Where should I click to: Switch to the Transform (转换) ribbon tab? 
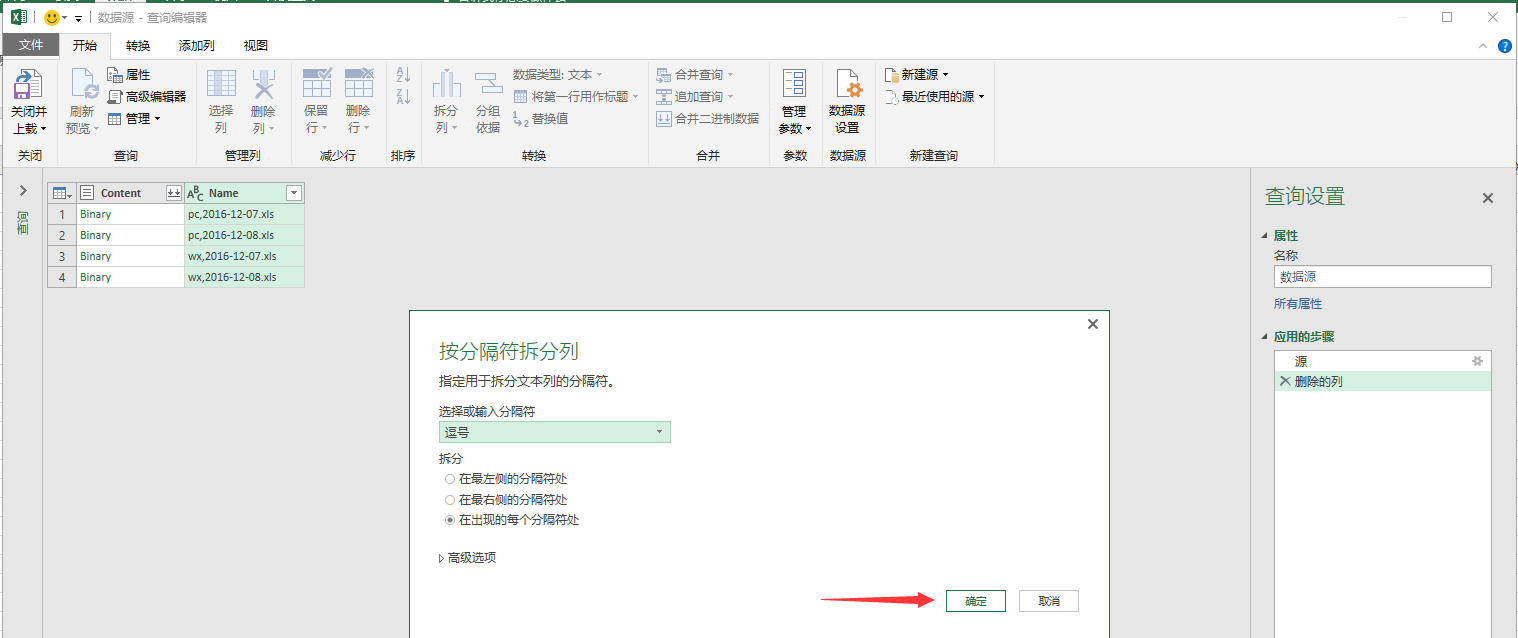(x=138, y=45)
